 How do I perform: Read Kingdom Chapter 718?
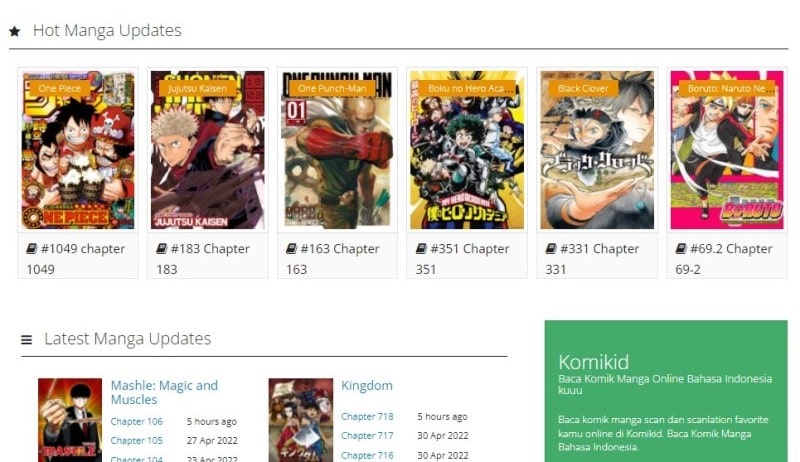(367, 417)
